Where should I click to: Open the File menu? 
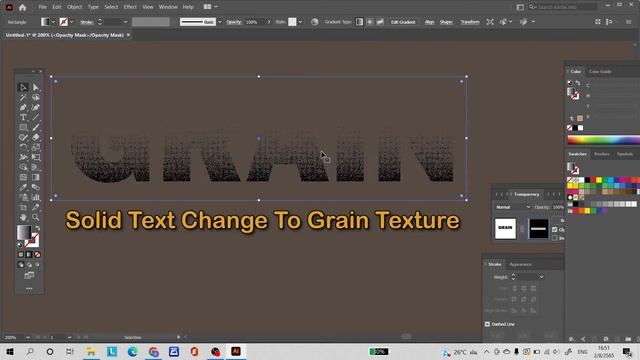click(42, 7)
